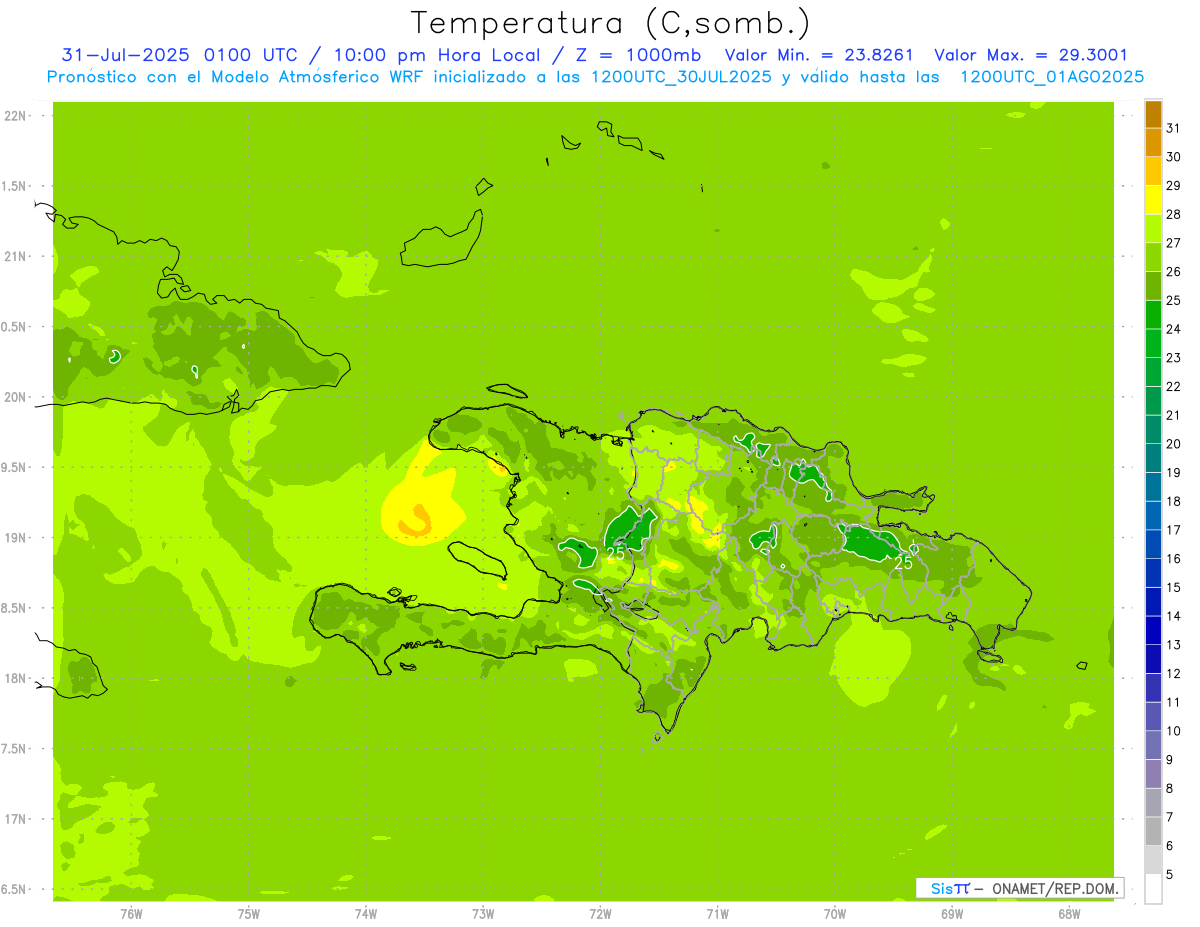Click the colorbar label '20'
This screenshot has width=1200, height=927.
tap(1173, 444)
